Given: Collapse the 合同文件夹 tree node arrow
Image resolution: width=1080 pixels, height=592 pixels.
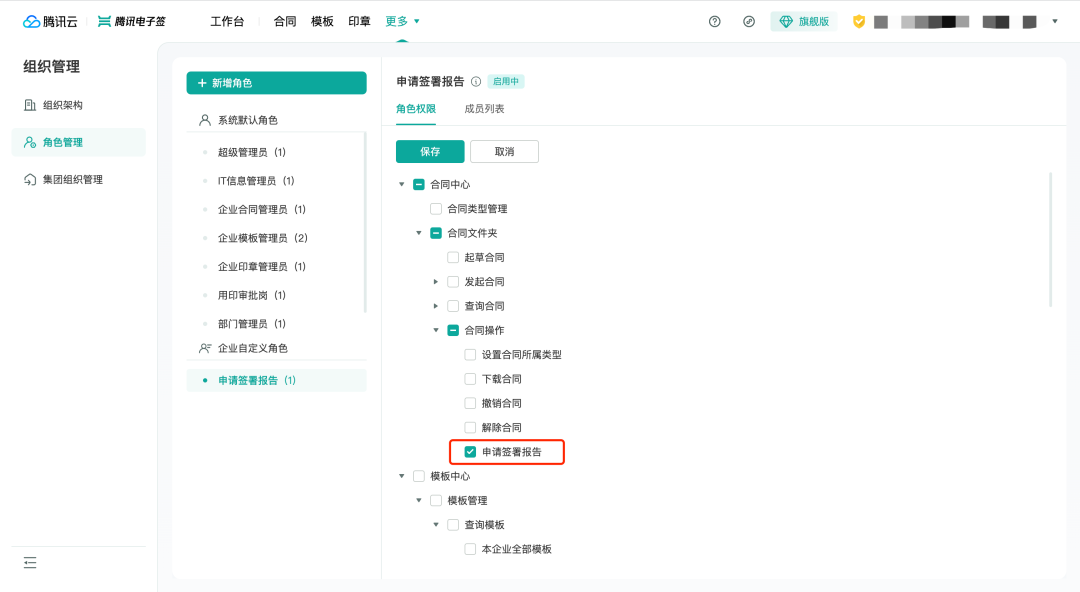Looking at the screenshot, I should (x=419, y=233).
